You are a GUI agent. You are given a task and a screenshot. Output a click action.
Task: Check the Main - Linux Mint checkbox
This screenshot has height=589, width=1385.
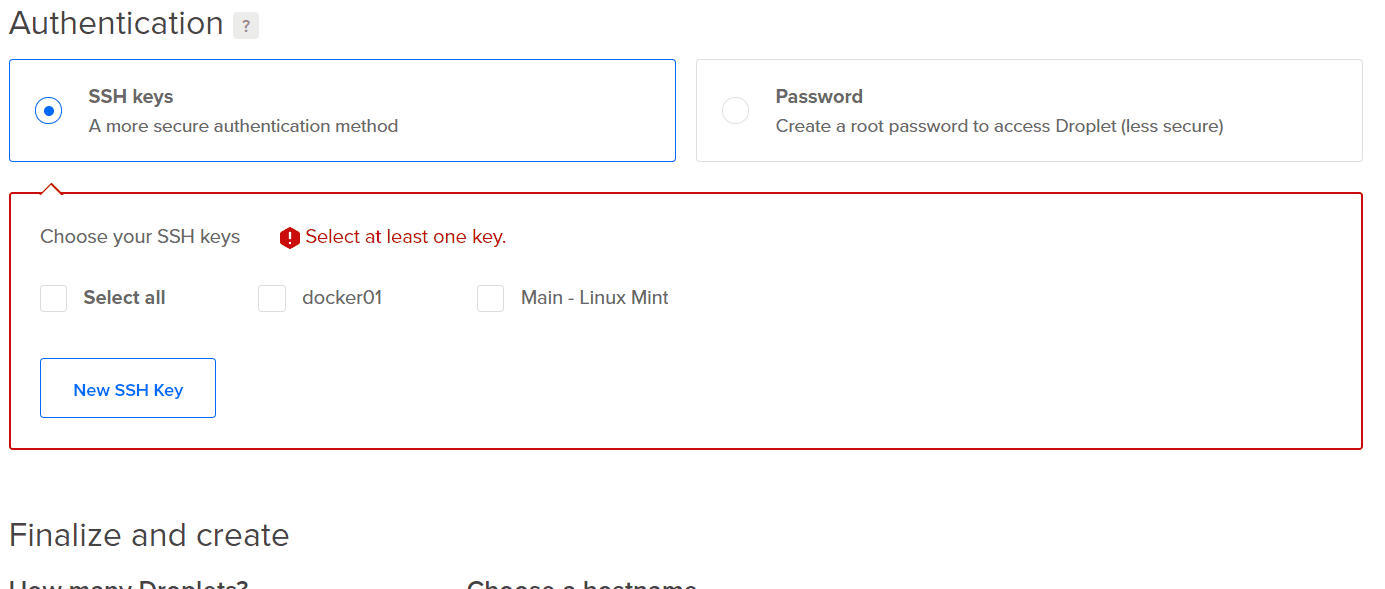coord(490,298)
